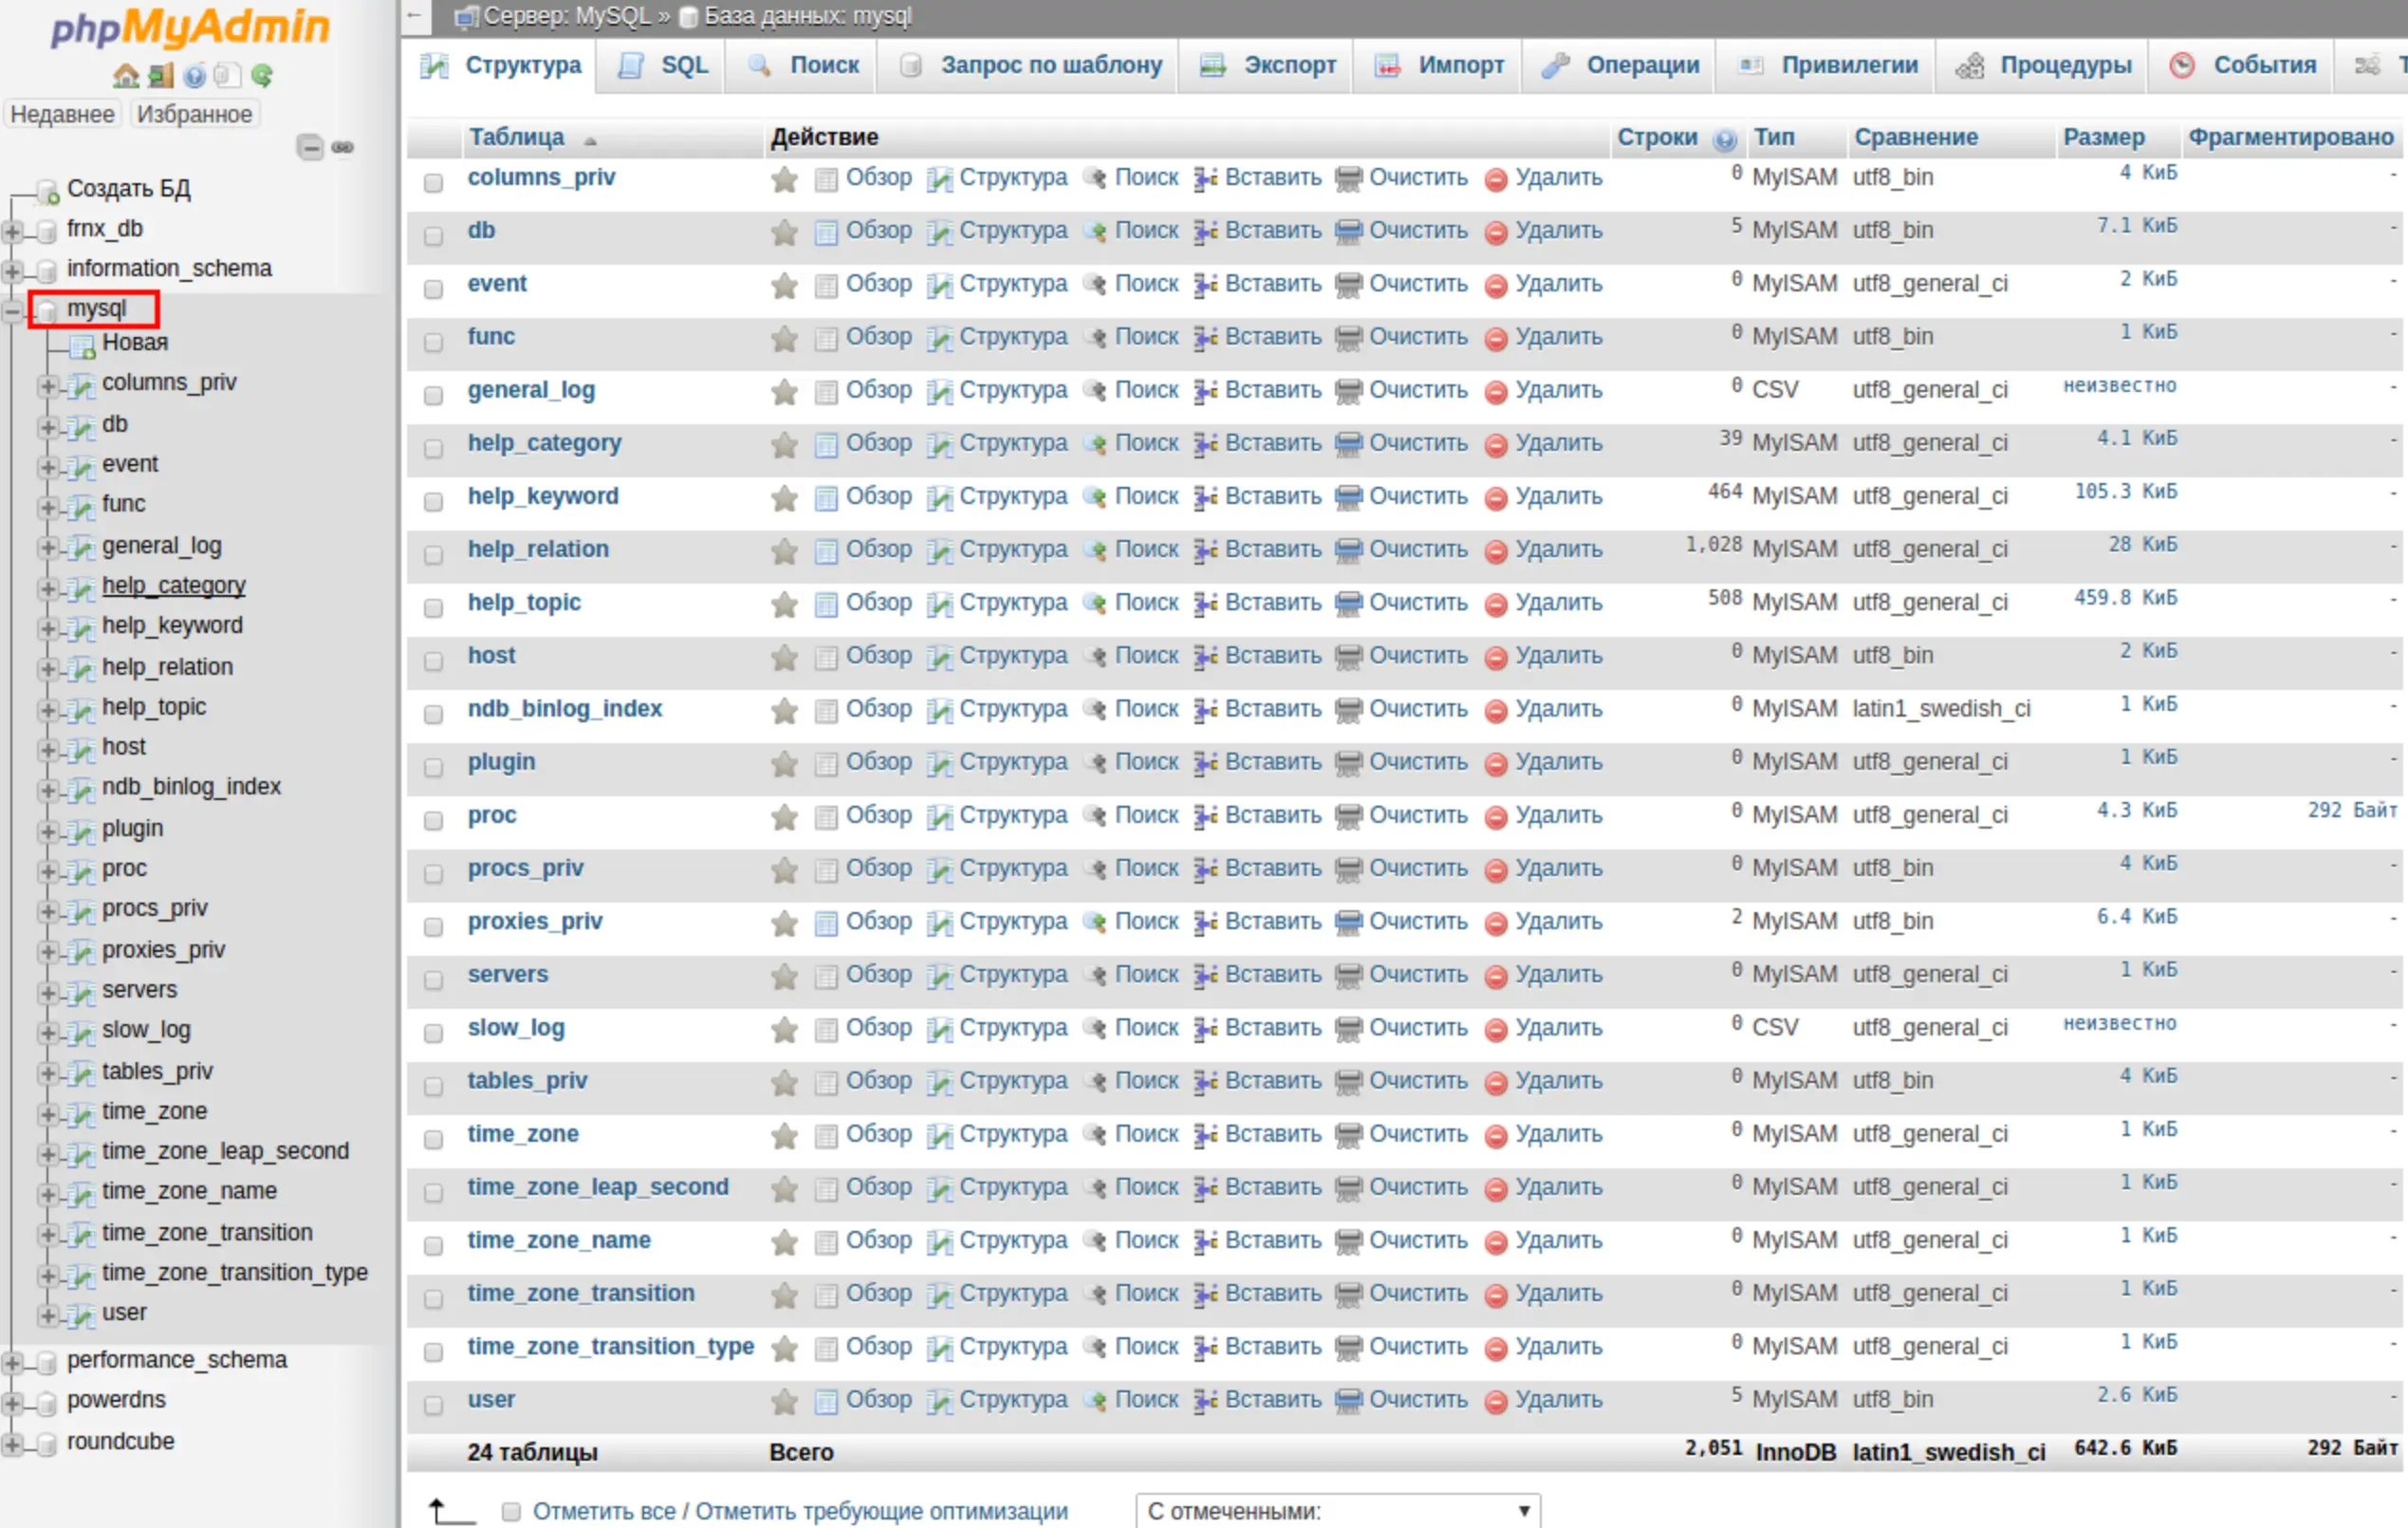Screen dimensions: 2408x1528
Task: Tick the checkbox for event table
Action: tap(433, 288)
